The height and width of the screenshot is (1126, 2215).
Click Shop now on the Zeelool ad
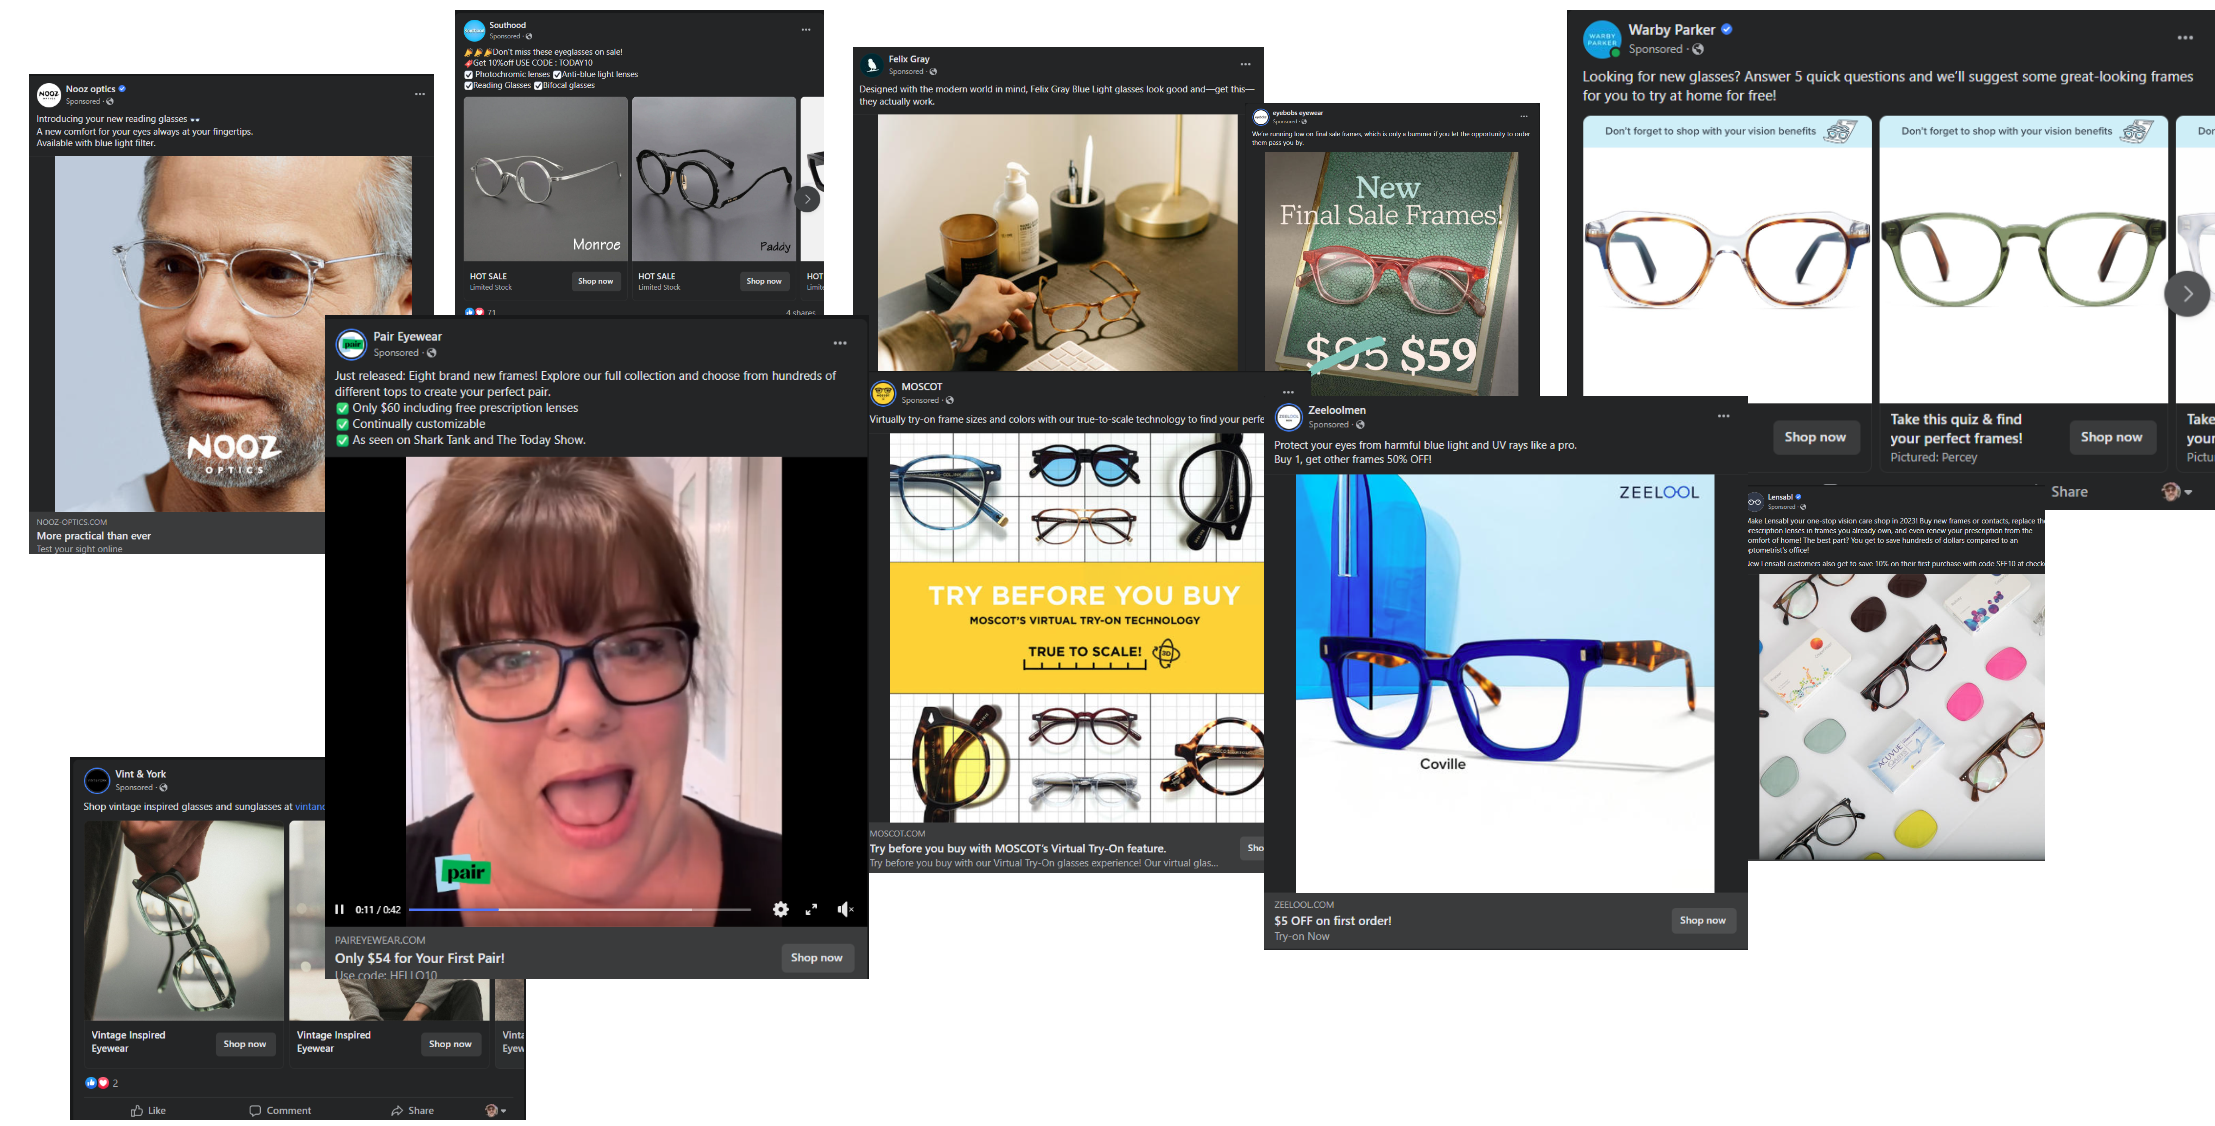tap(1703, 921)
